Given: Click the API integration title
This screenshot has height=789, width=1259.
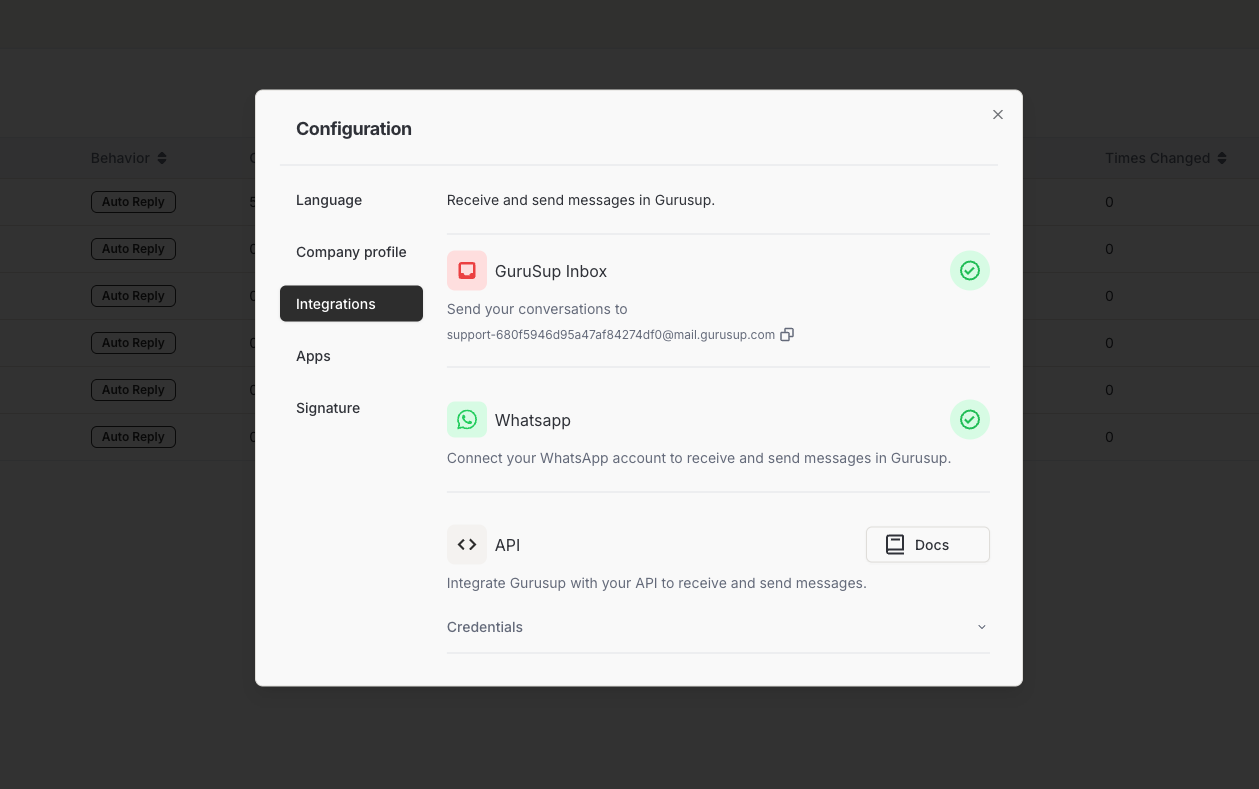Looking at the screenshot, I should click(x=508, y=545).
